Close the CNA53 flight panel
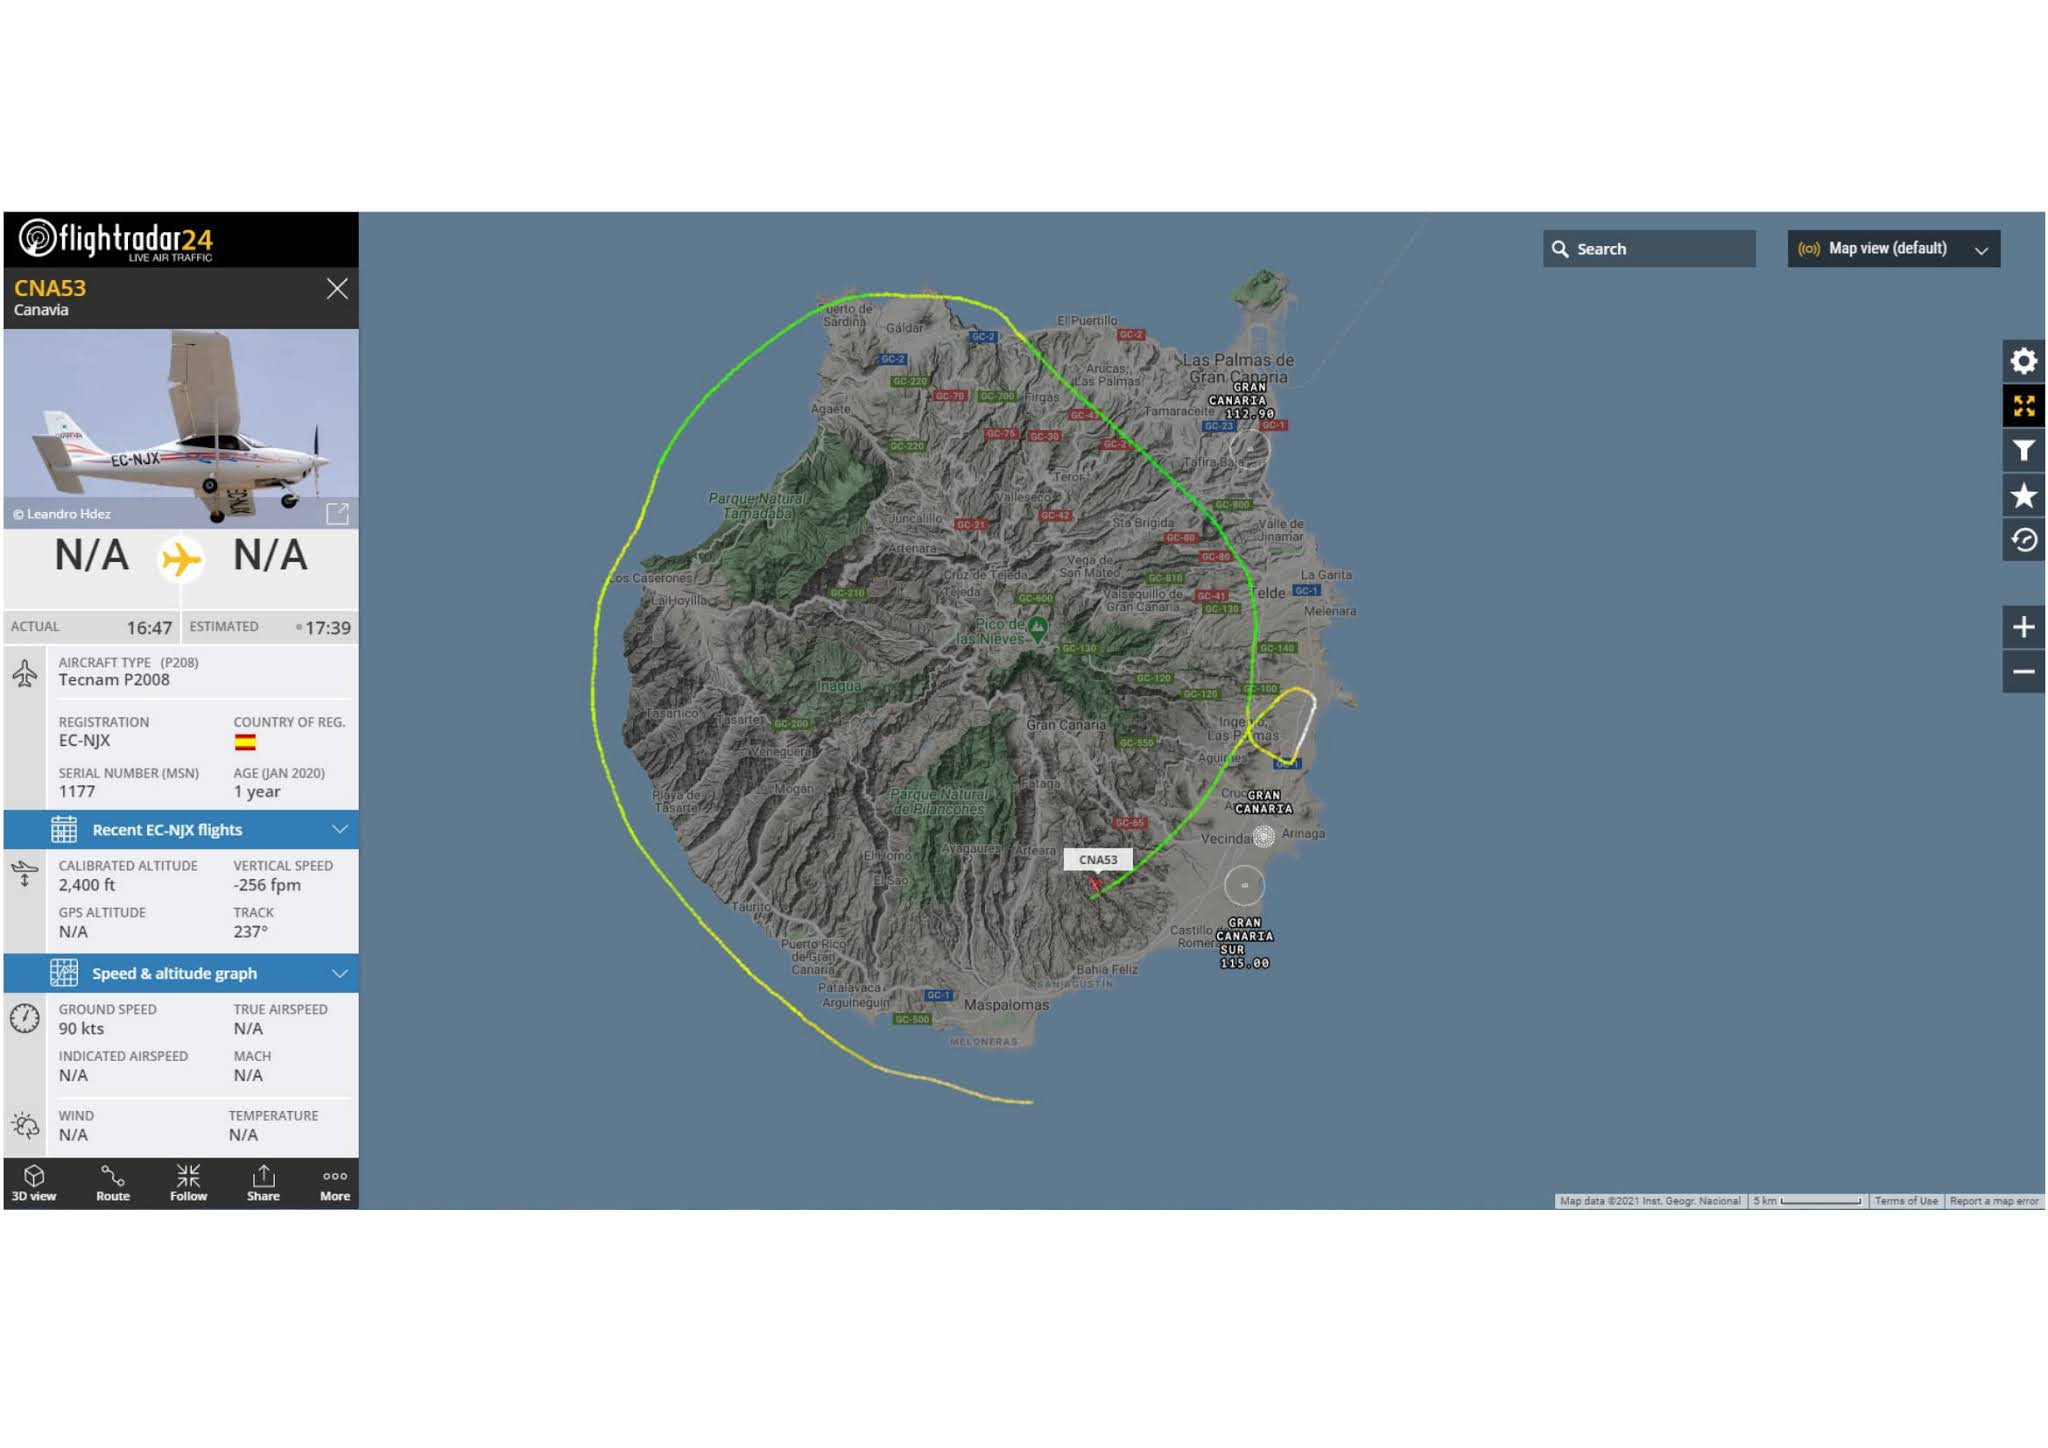Image resolution: width=2048 pixels, height=1448 pixels. pyautogui.click(x=337, y=289)
